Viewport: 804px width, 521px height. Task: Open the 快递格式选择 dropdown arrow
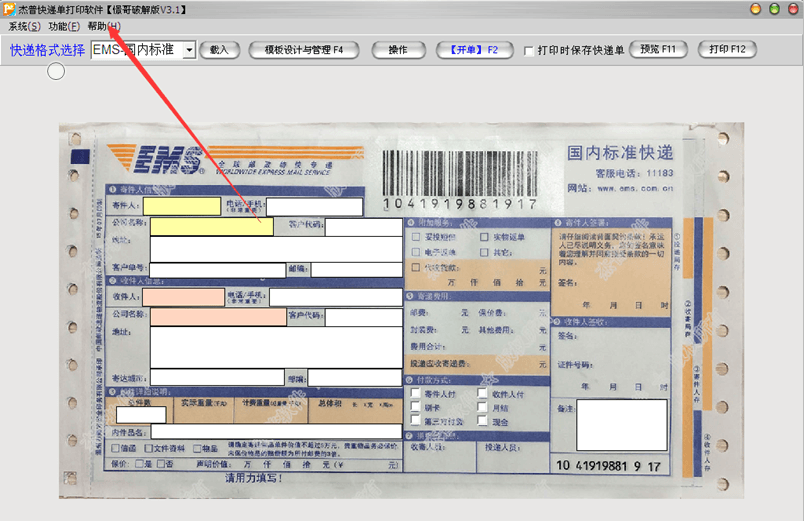[190, 50]
